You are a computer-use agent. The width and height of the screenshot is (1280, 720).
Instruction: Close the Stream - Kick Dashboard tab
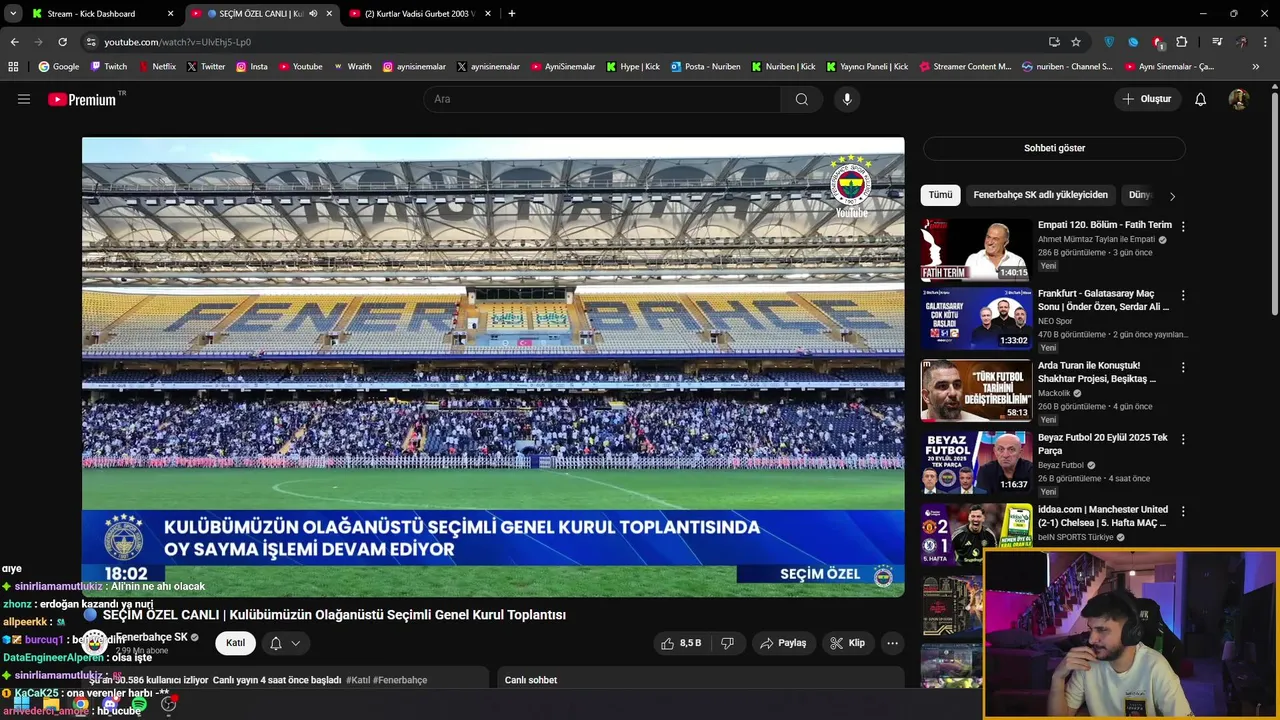coord(170,13)
